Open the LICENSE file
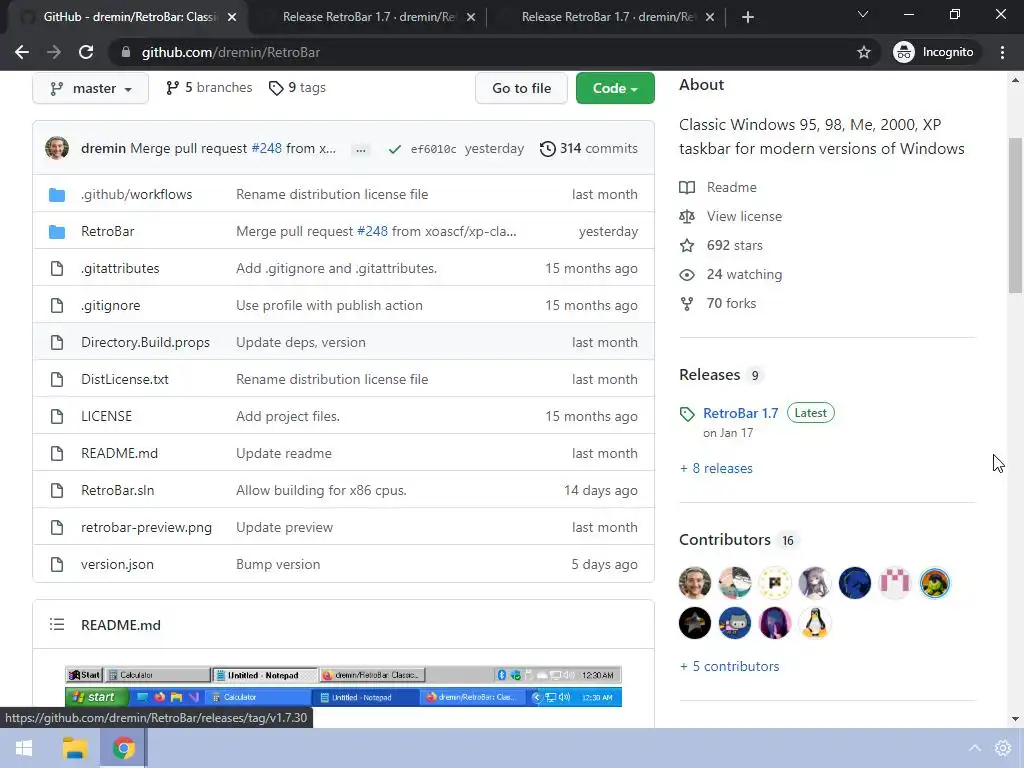The height and width of the screenshot is (768, 1024). 106,416
